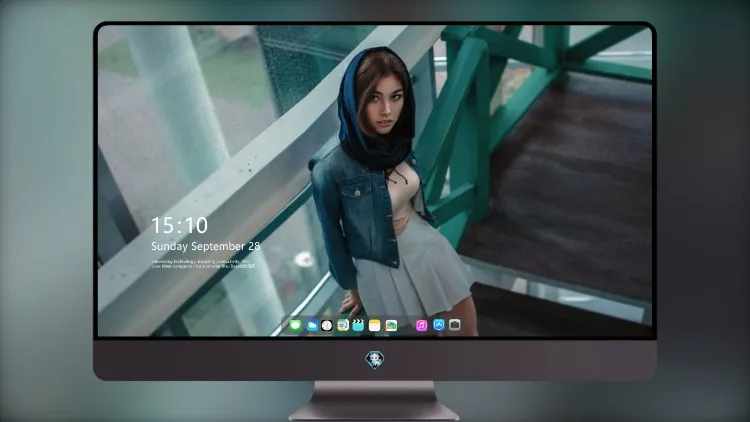Viewport: 750px width, 422px height.
Task: Open the Maps app in the dock
Action: pyautogui.click(x=343, y=325)
